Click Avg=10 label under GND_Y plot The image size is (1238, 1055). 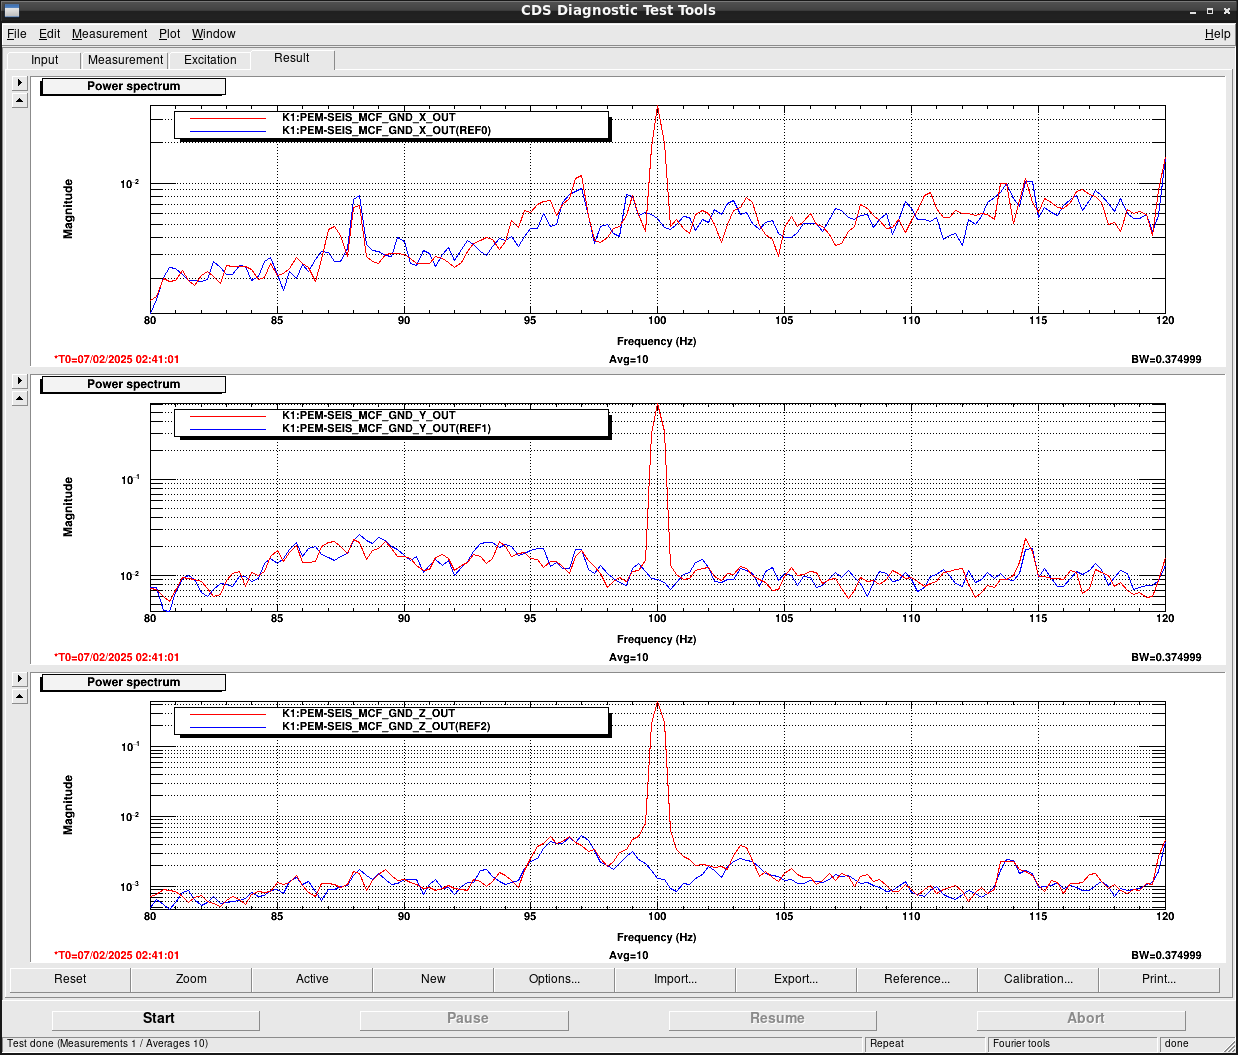629,657
